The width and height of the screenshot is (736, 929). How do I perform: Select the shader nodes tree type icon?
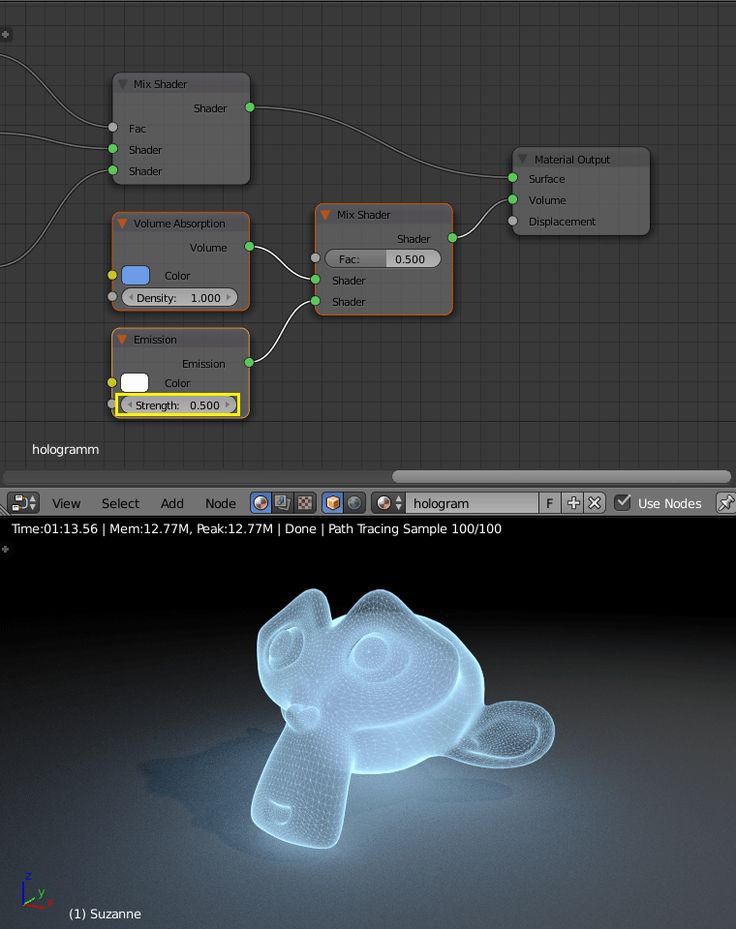(261, 503)
